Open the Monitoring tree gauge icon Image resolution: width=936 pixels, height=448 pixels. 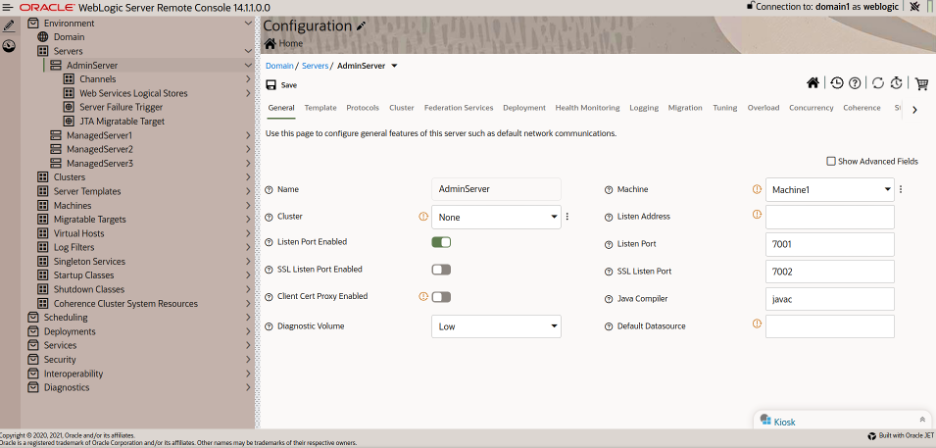pyautogui.click(x=9, y=46)
